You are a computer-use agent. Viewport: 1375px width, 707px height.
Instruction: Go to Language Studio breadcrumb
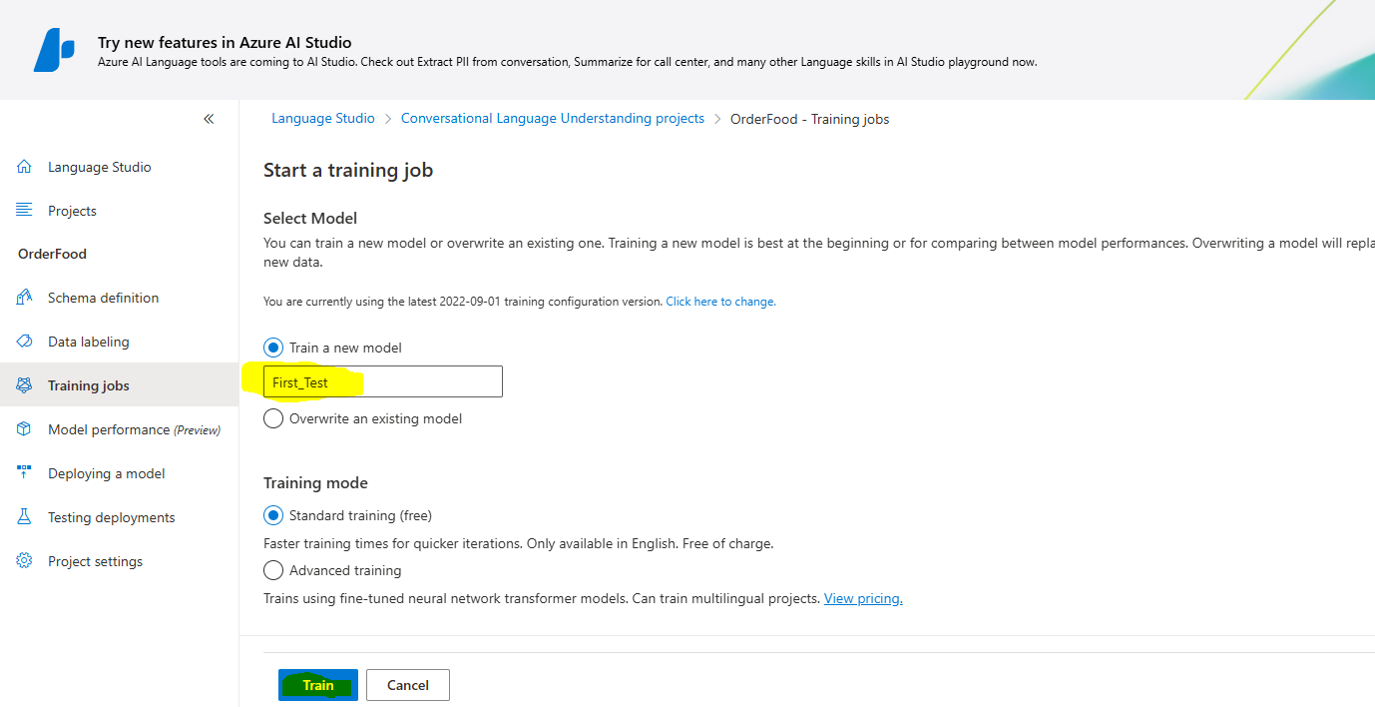pos(323,118)
